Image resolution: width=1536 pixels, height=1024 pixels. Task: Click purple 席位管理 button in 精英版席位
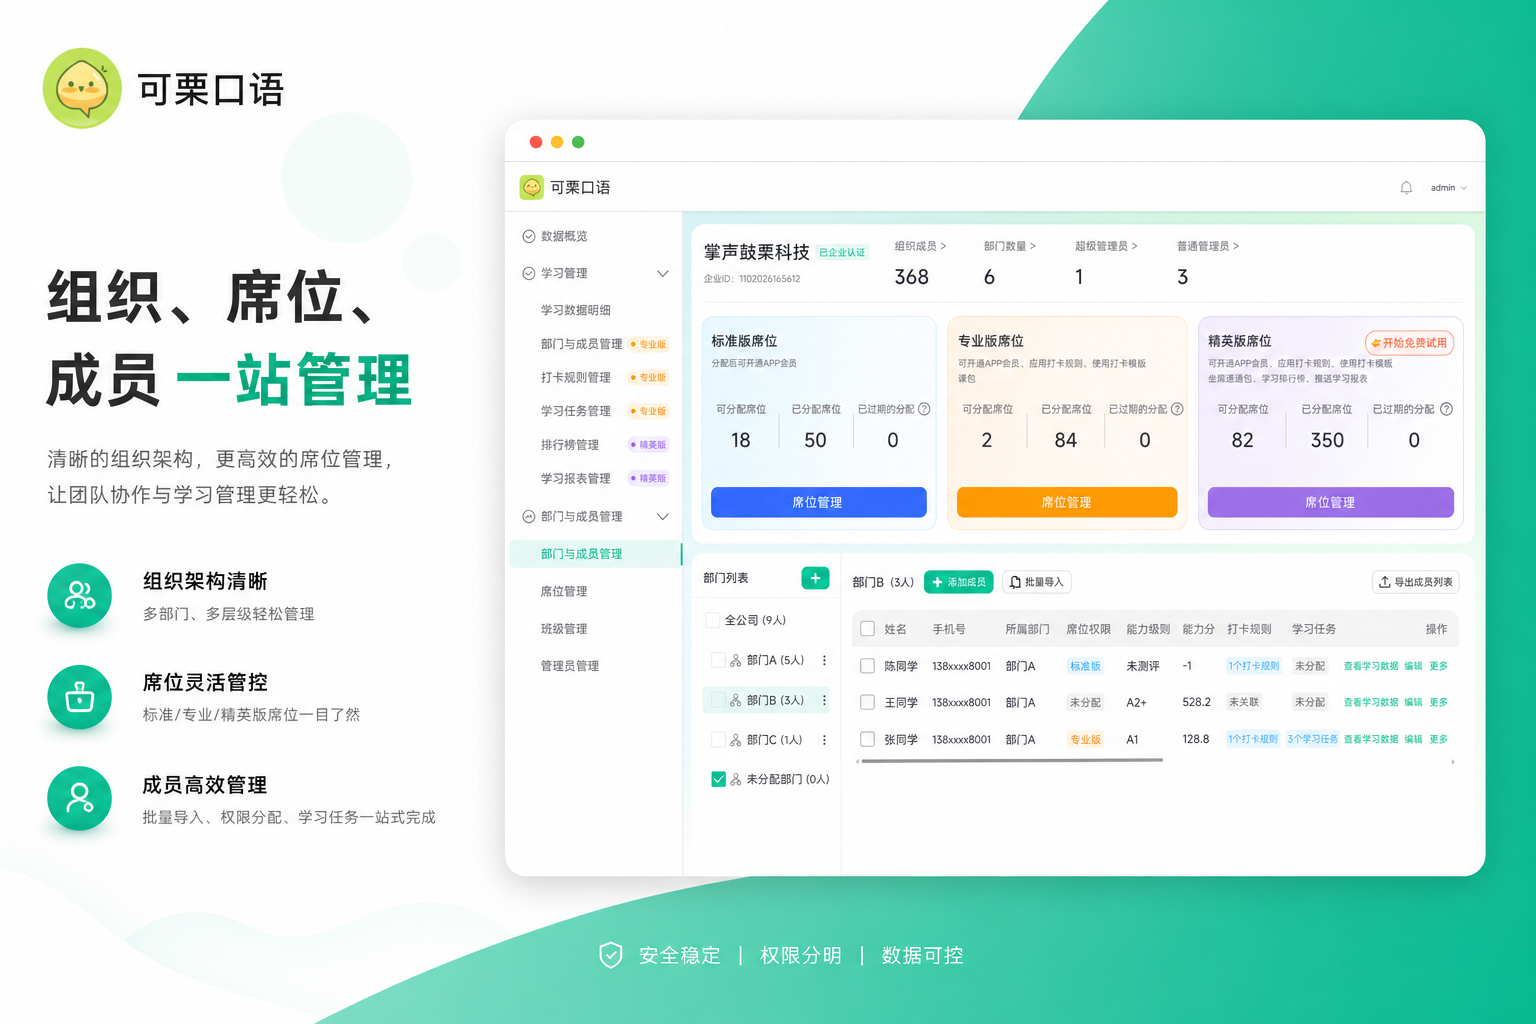[x=1330, y=502]
